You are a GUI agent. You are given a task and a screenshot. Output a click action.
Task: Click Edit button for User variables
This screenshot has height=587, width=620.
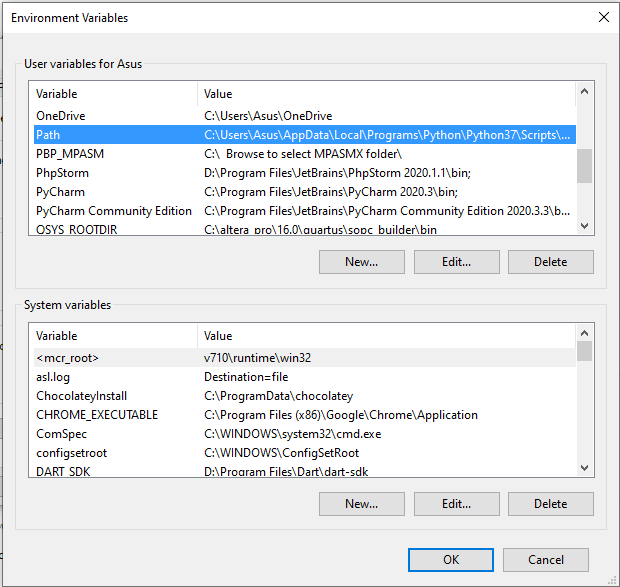456,262
